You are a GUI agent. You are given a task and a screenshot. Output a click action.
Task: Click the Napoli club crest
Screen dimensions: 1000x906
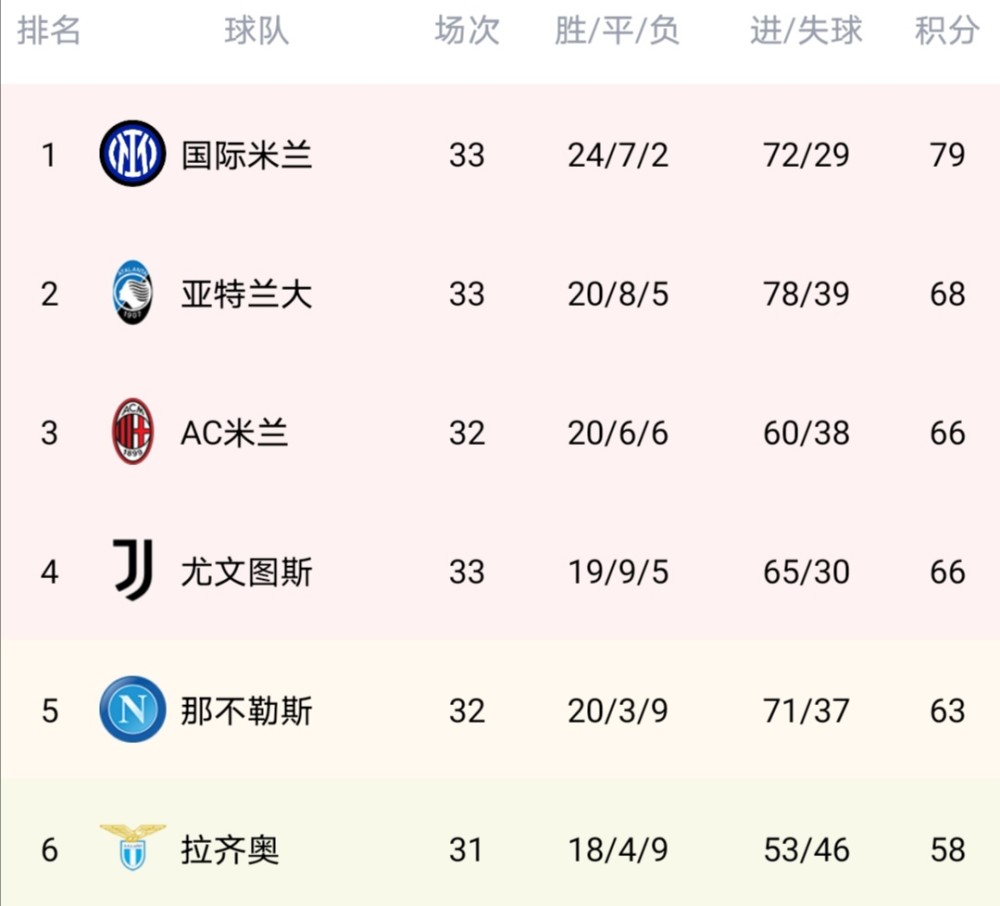coord(133,709)
